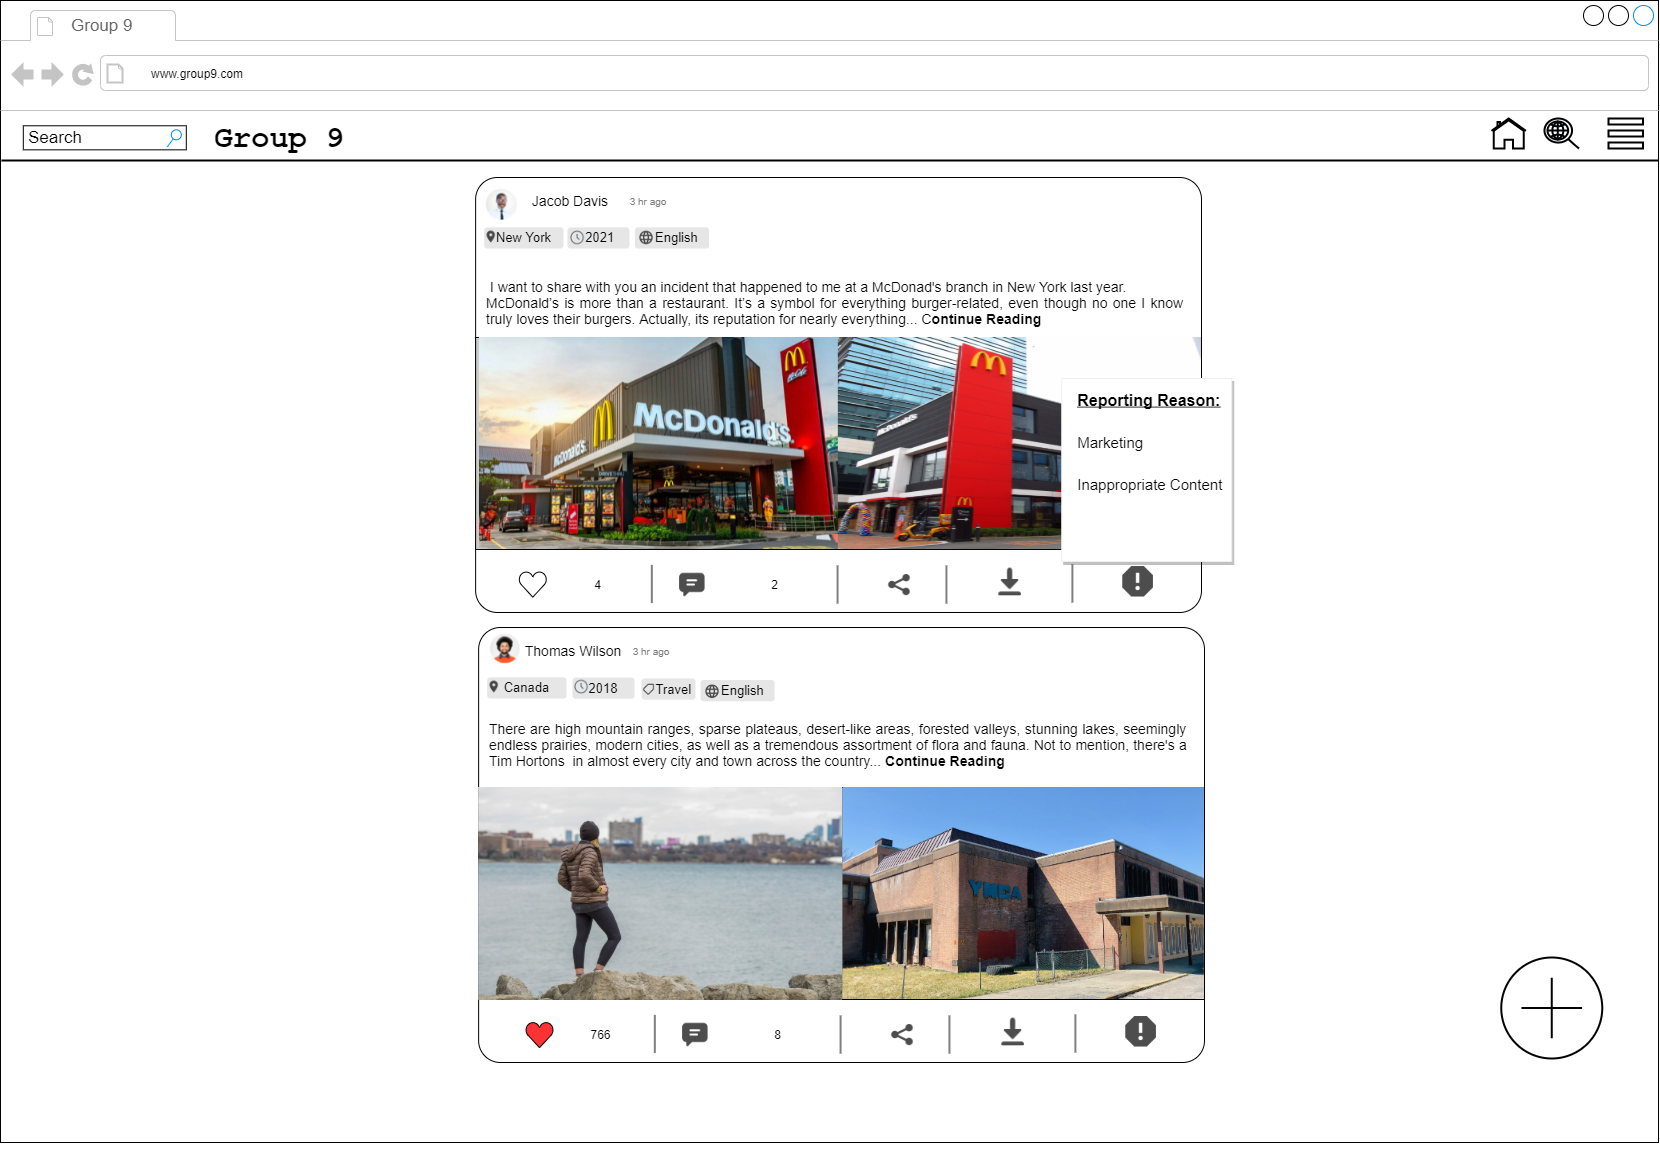Viewport: 1660px width, 1151px height.
Task: Open the right McDonald's building photo
Action: coord(948,443)
